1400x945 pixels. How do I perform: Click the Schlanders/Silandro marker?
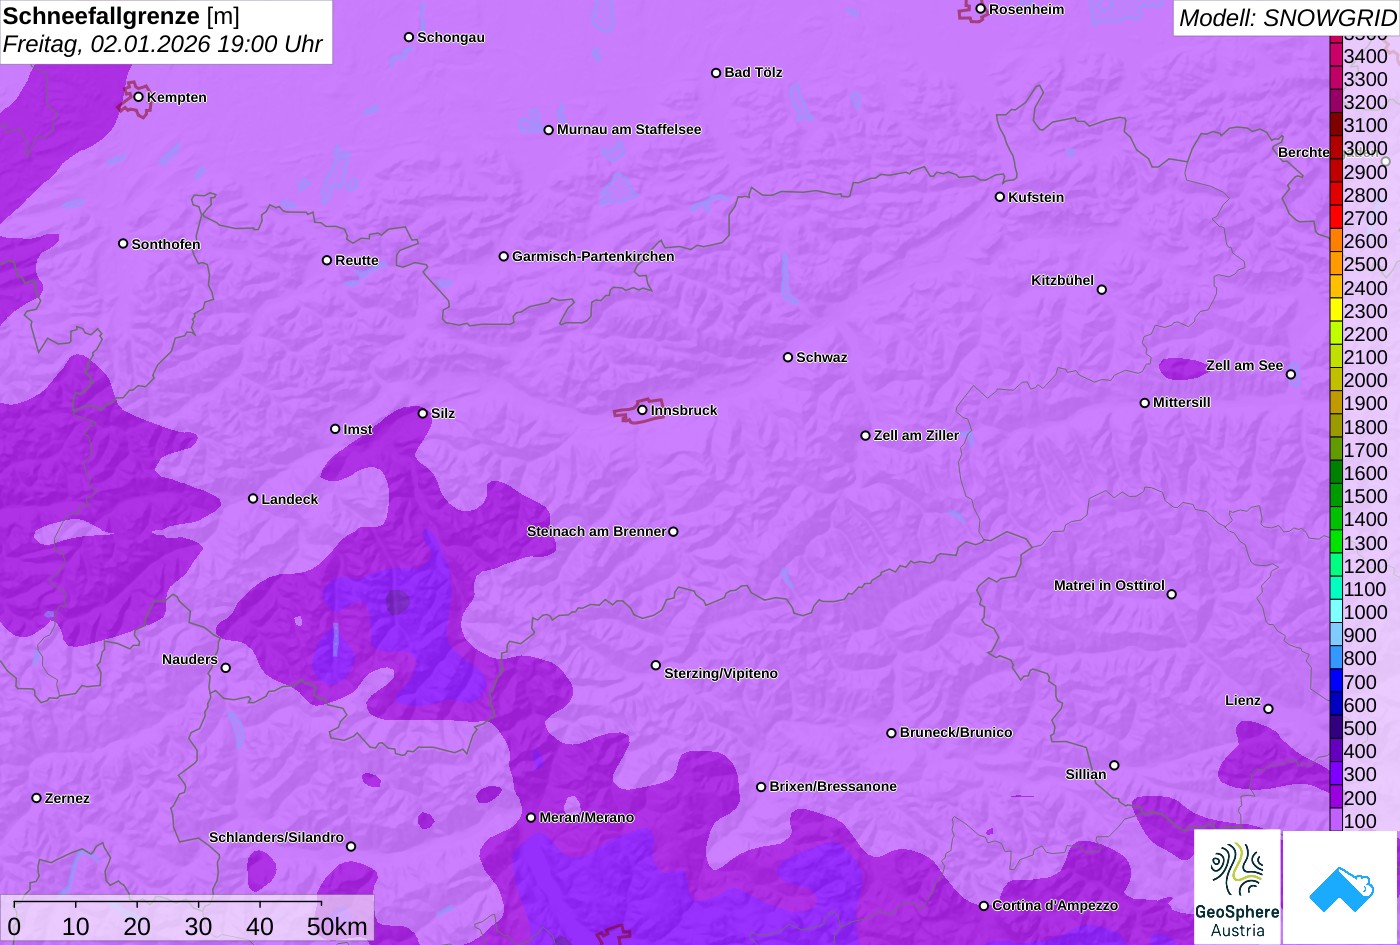[350, 847]
